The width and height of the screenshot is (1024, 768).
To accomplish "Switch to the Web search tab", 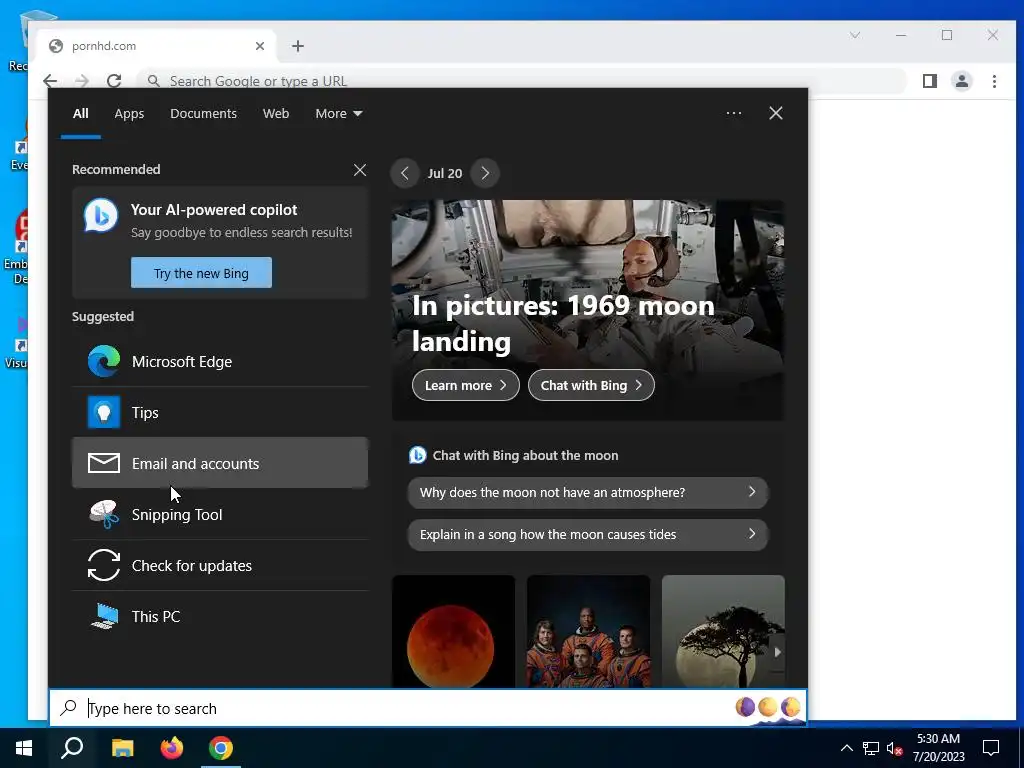I will (x=276, y=113).
